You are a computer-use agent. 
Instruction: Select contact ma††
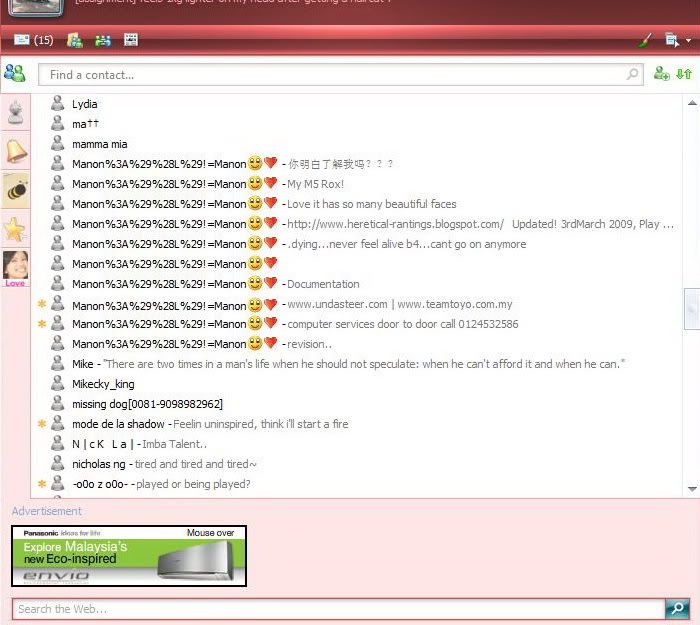tap(85, 124)
